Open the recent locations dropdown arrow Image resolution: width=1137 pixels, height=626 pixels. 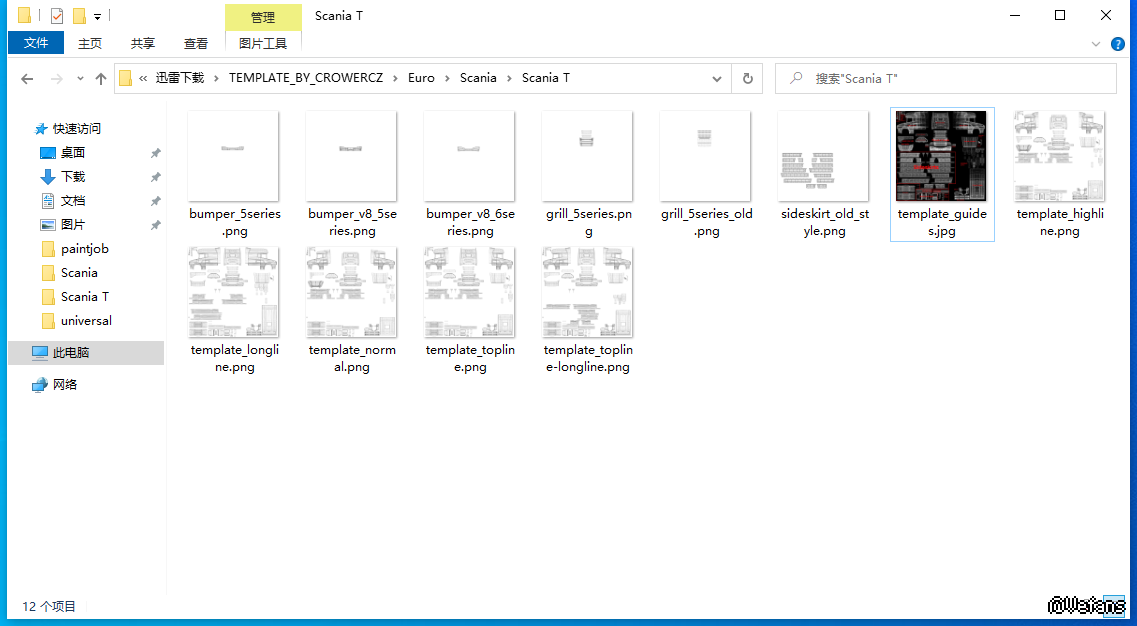(x=78, y=79)
